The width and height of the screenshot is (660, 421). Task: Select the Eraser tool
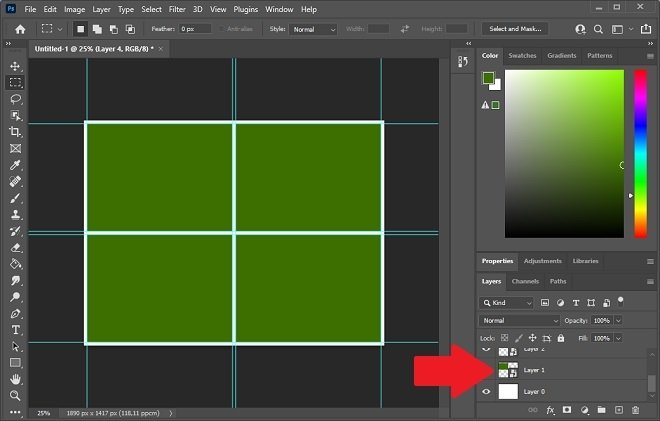(x=15, y=247)
